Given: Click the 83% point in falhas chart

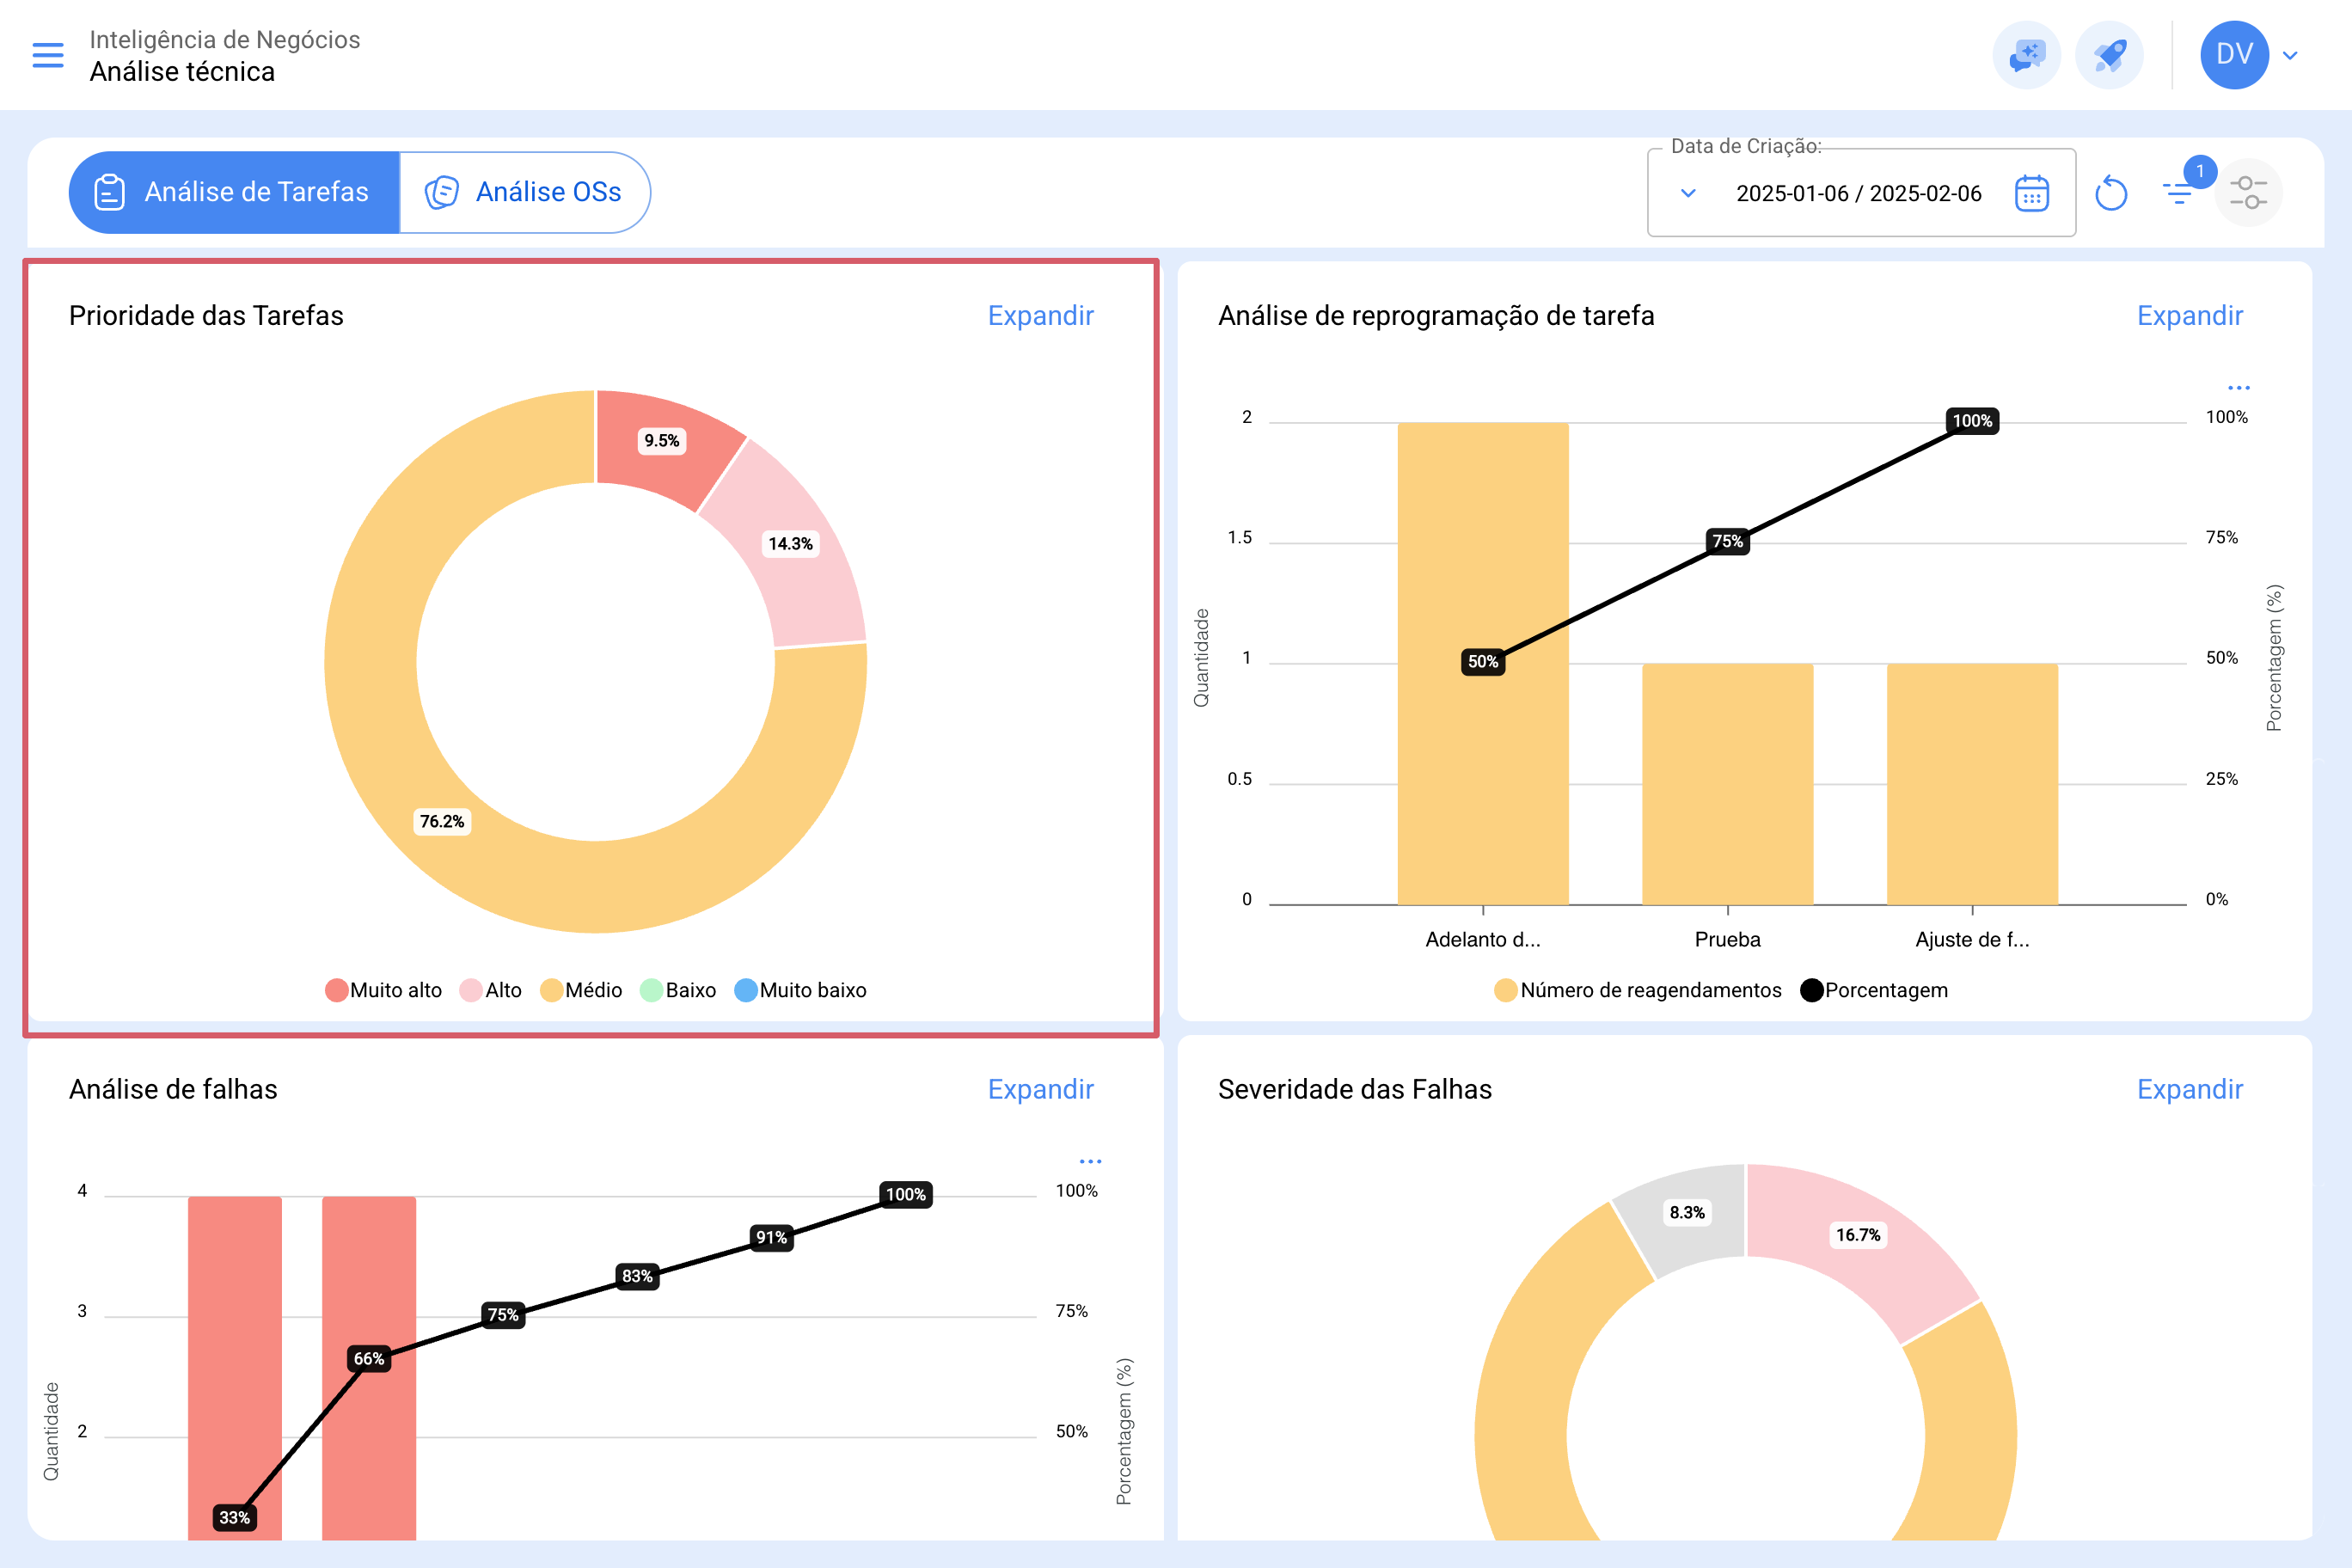Looking at the screenshot, I should point(637,1276).
